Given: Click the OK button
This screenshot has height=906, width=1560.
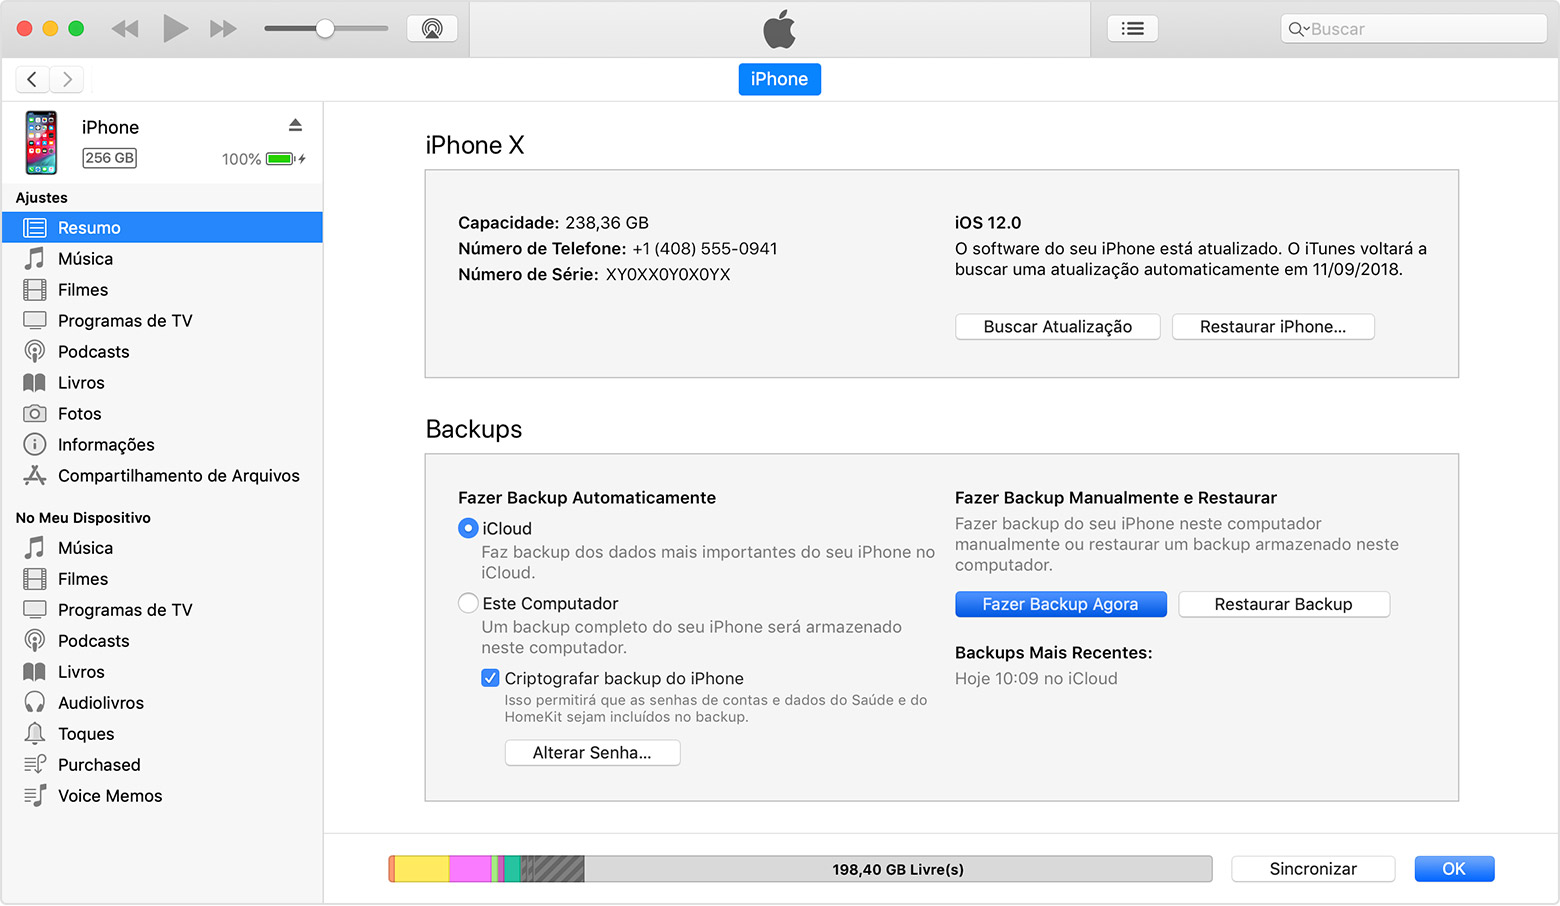Looking at the screenshot, I should point(1454,869).
